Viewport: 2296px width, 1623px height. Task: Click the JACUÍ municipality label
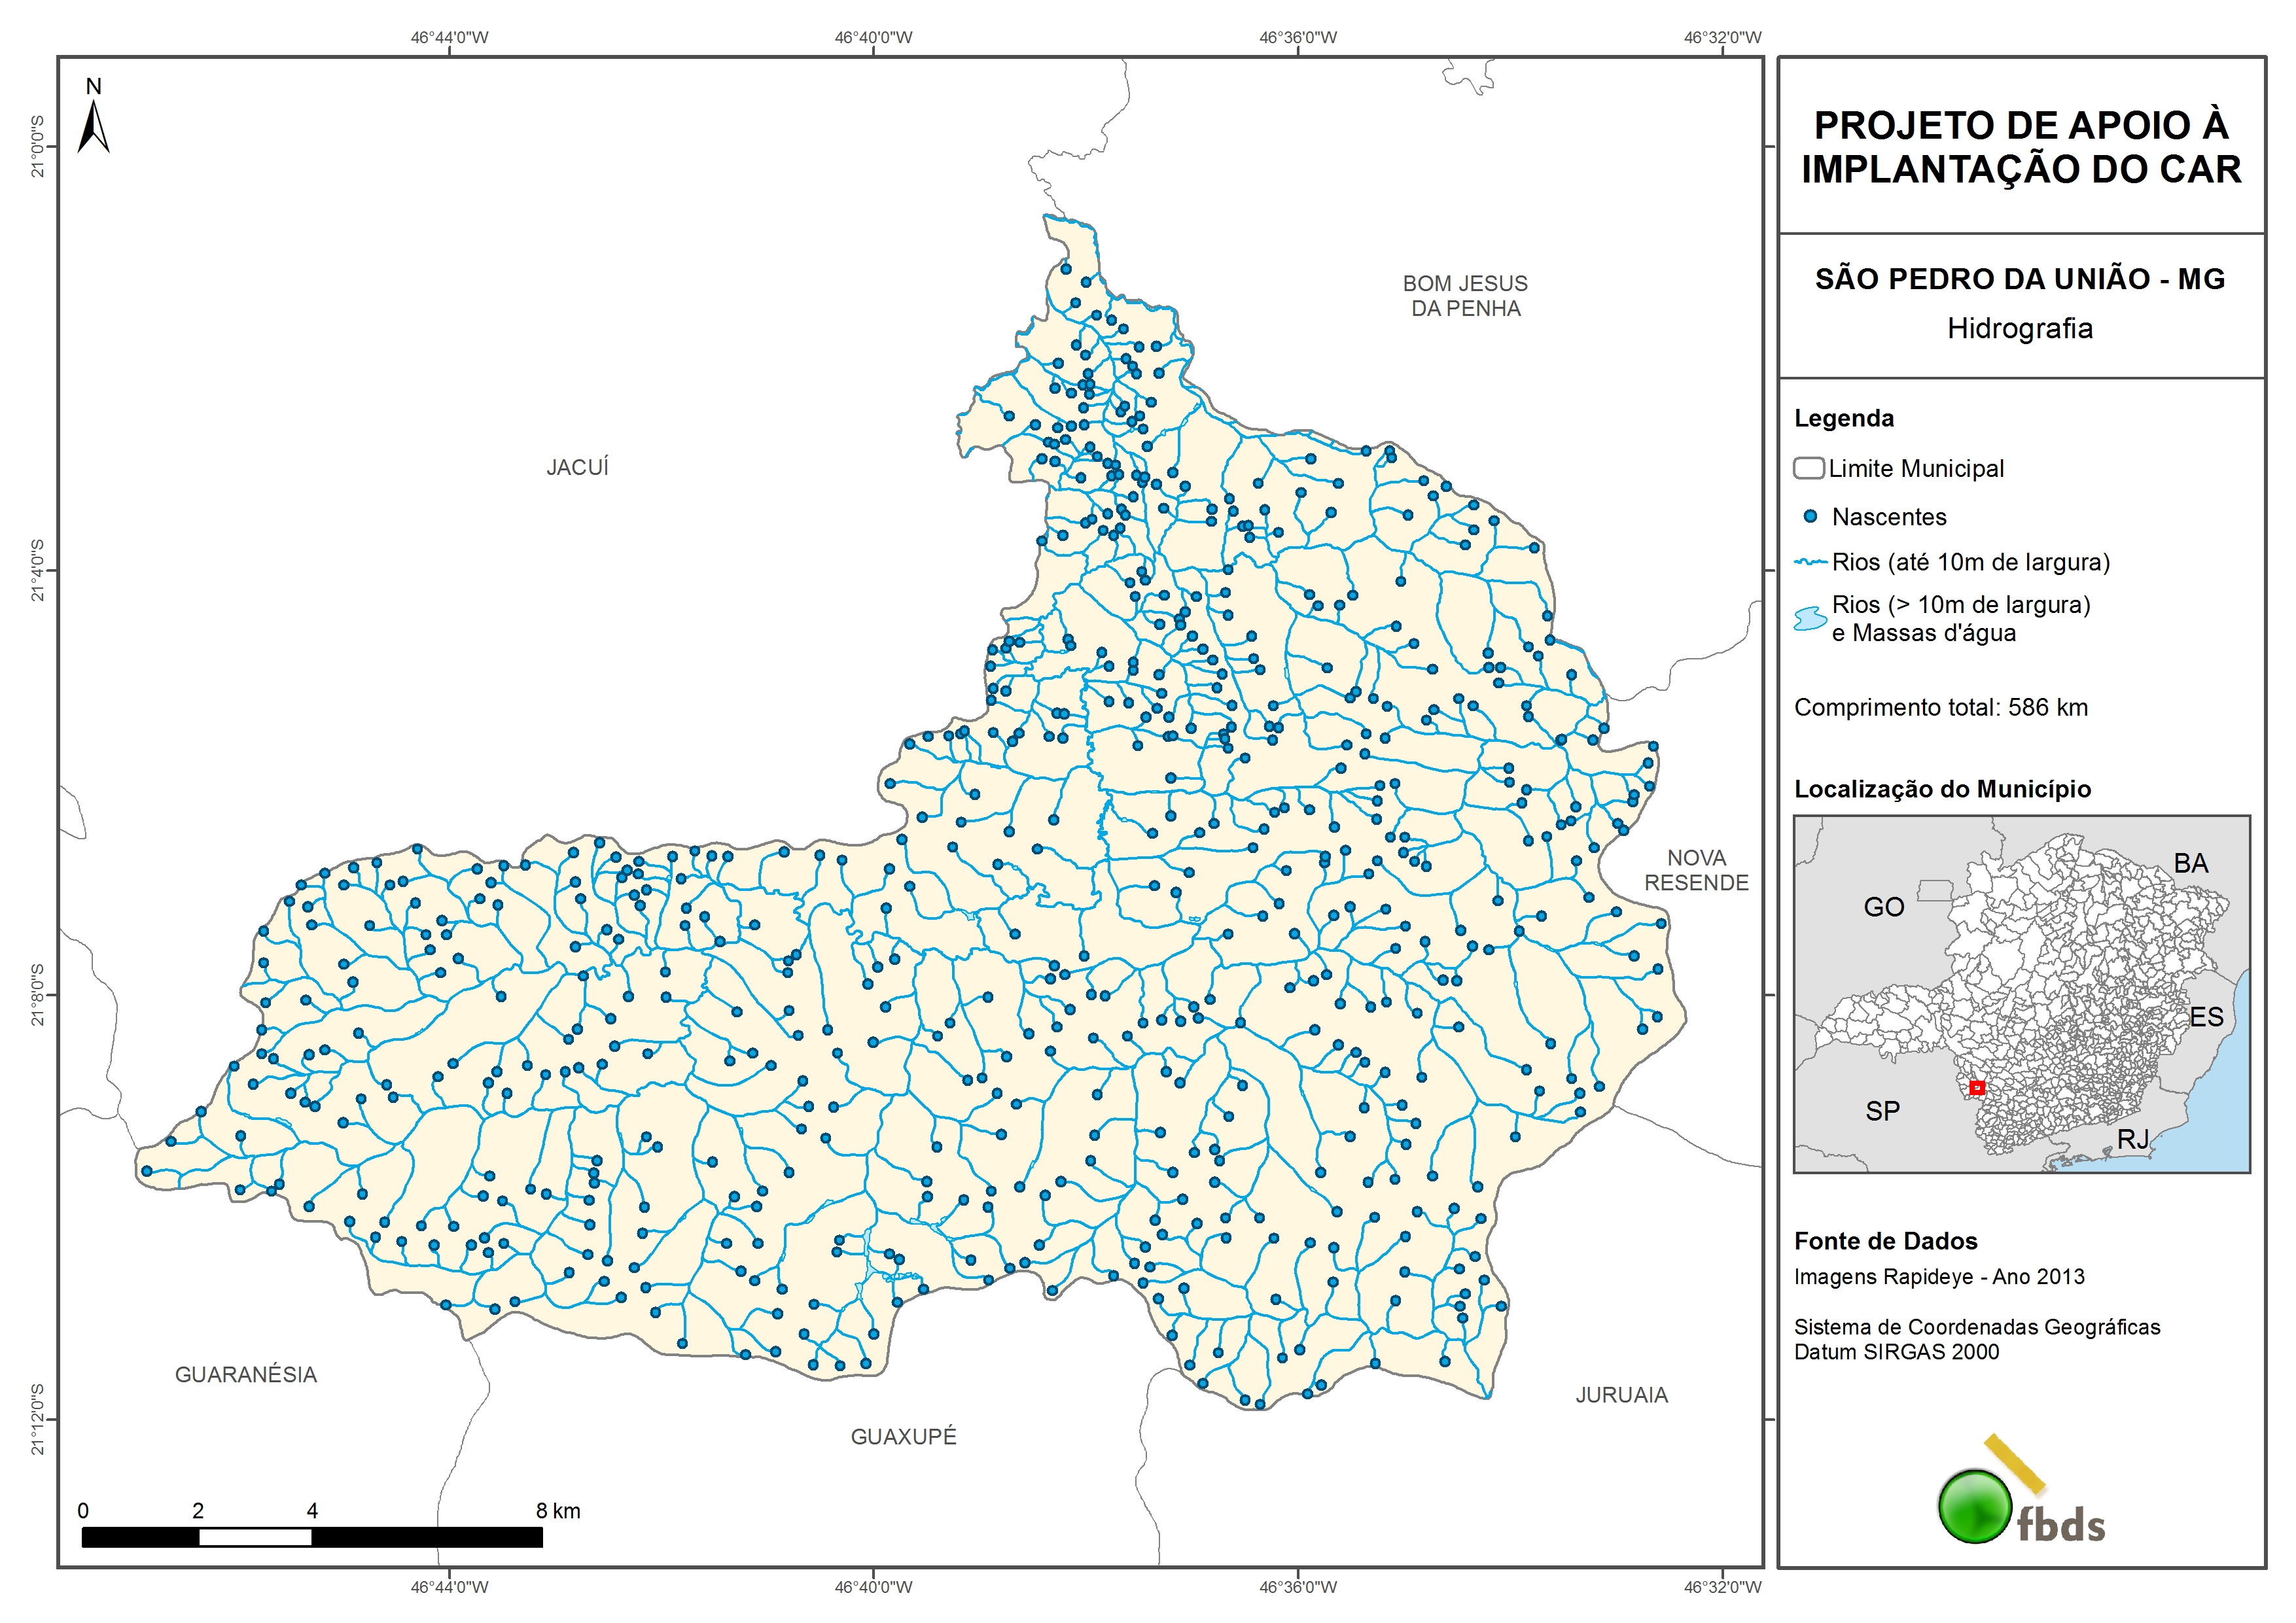coord(577,467)
